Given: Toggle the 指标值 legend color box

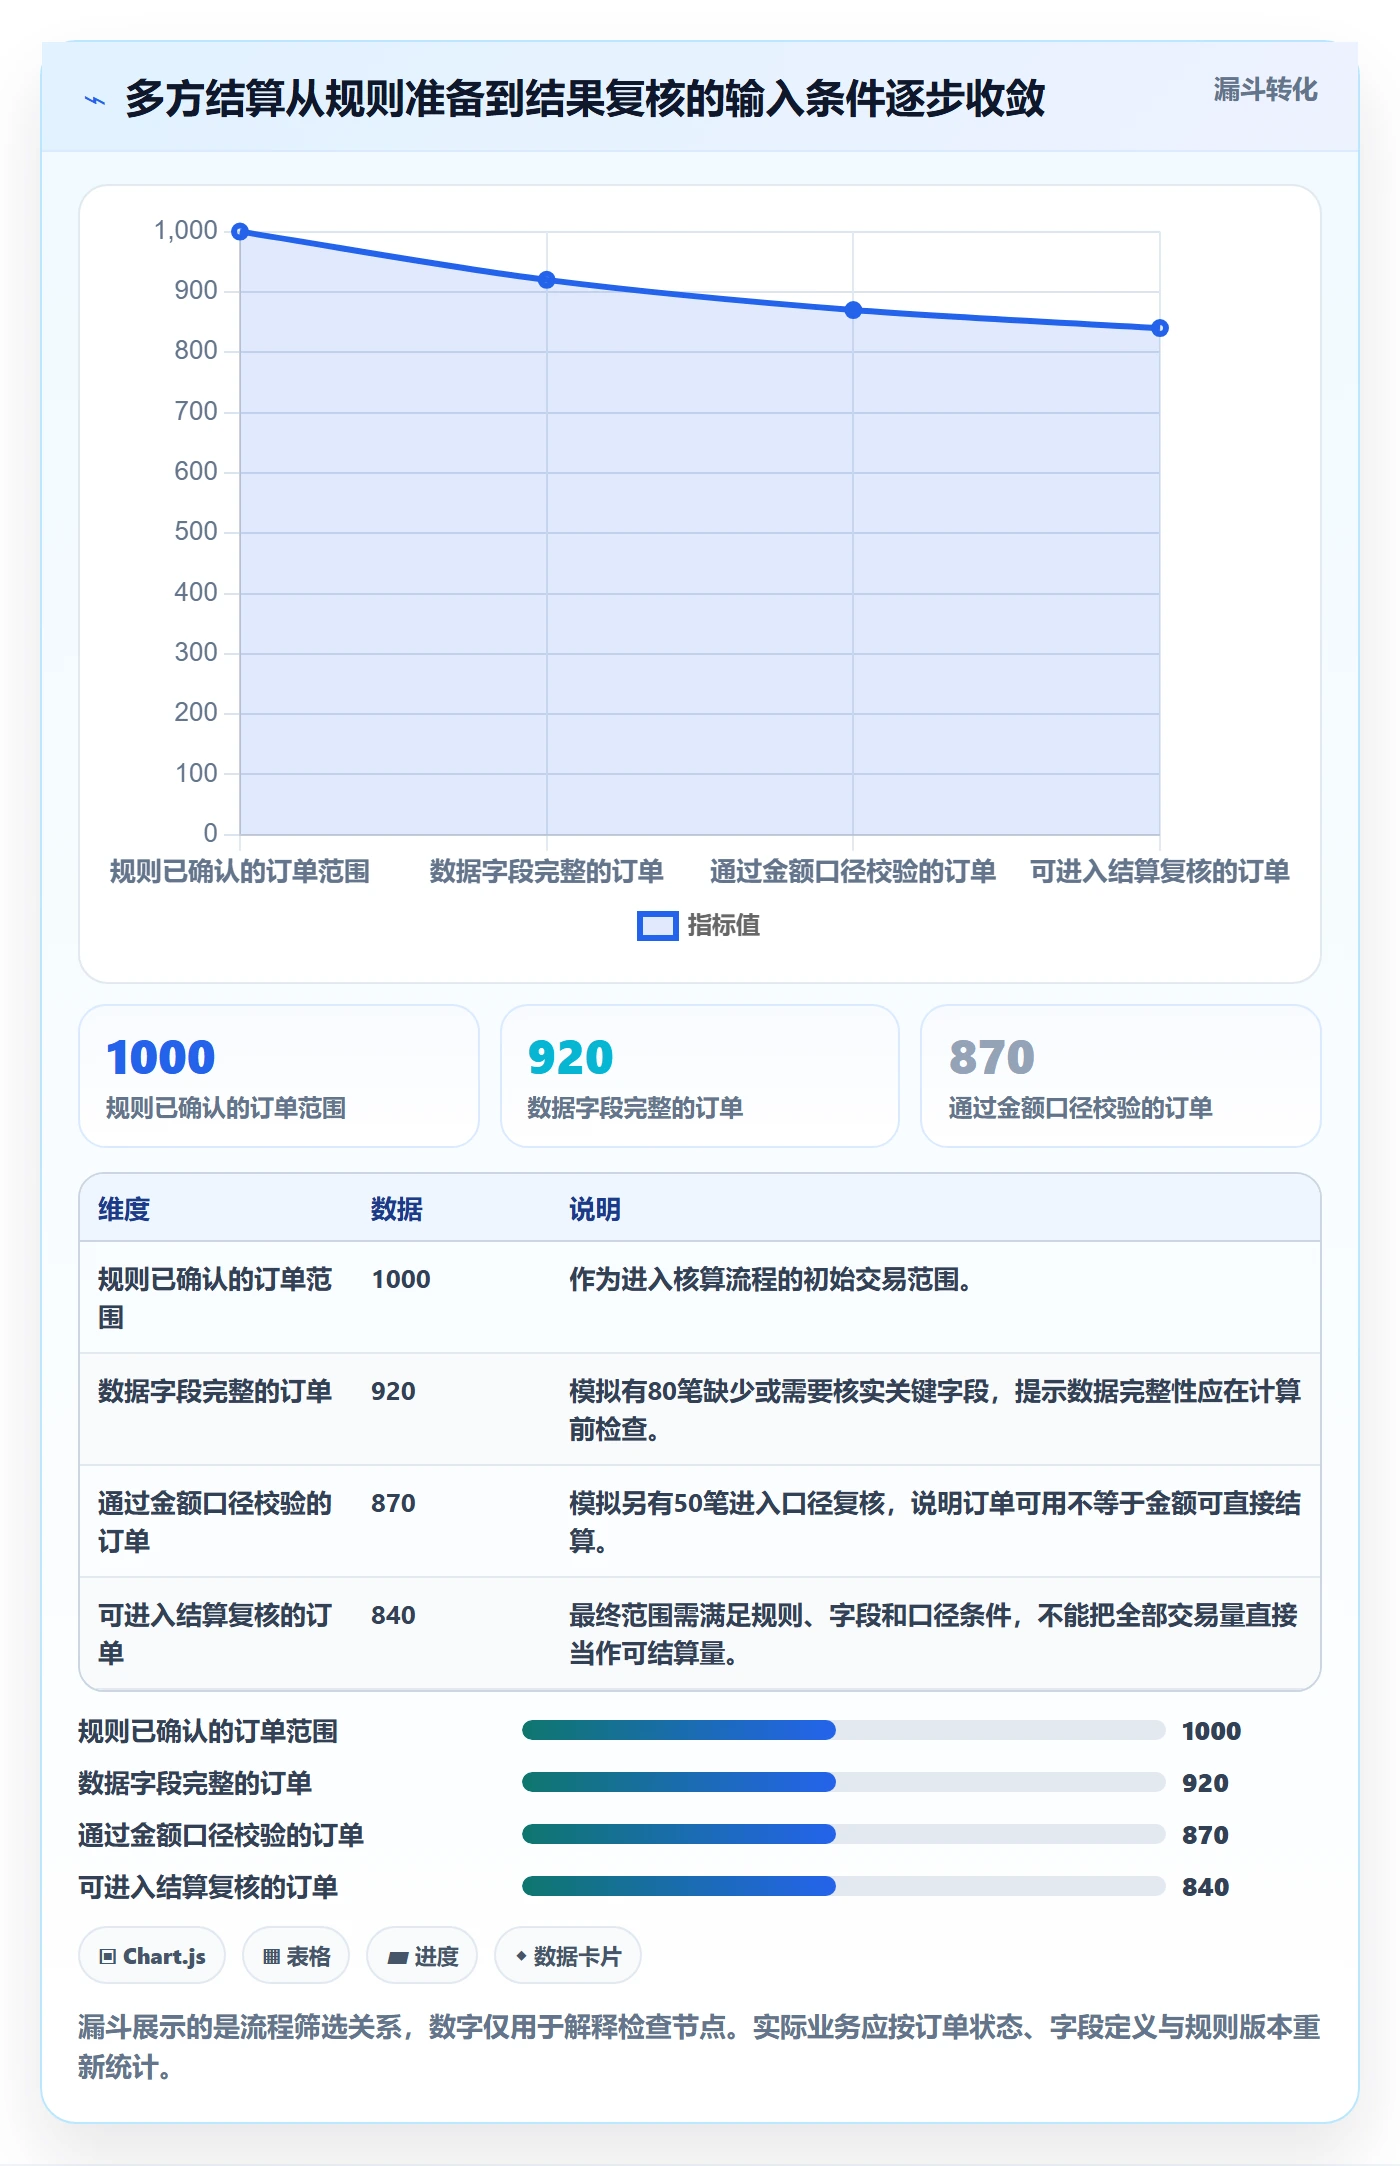Looking at the screenshot, I should [x=658, y=926].
